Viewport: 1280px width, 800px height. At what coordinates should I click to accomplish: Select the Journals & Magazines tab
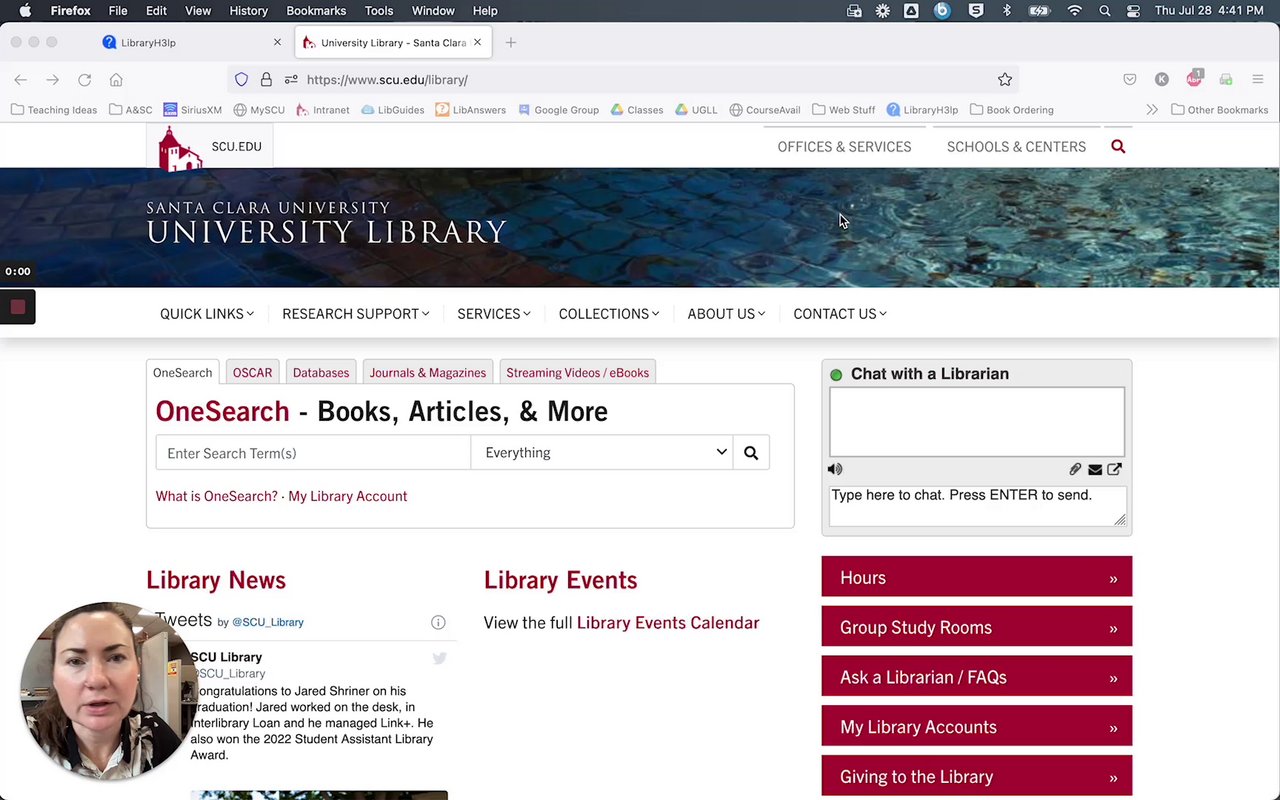(x=428, y=373)
